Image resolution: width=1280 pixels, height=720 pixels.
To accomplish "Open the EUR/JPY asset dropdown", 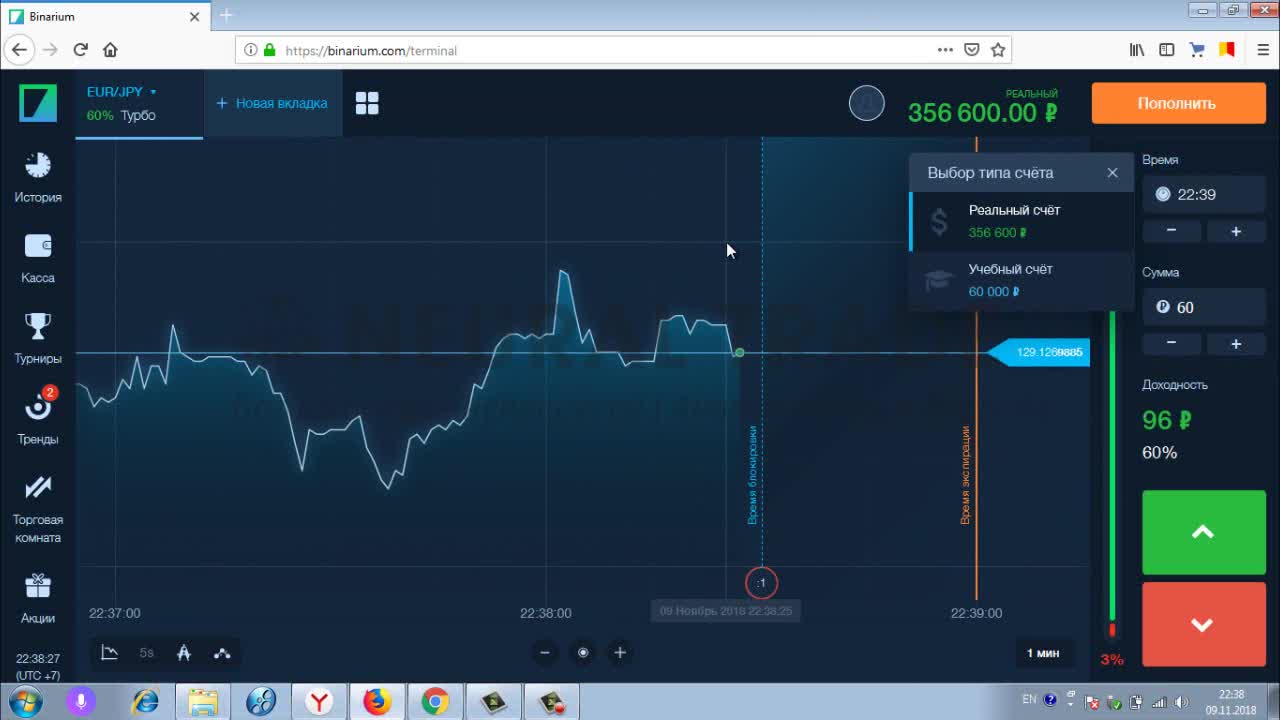I will pyautogui.click(x=122, y=92).
